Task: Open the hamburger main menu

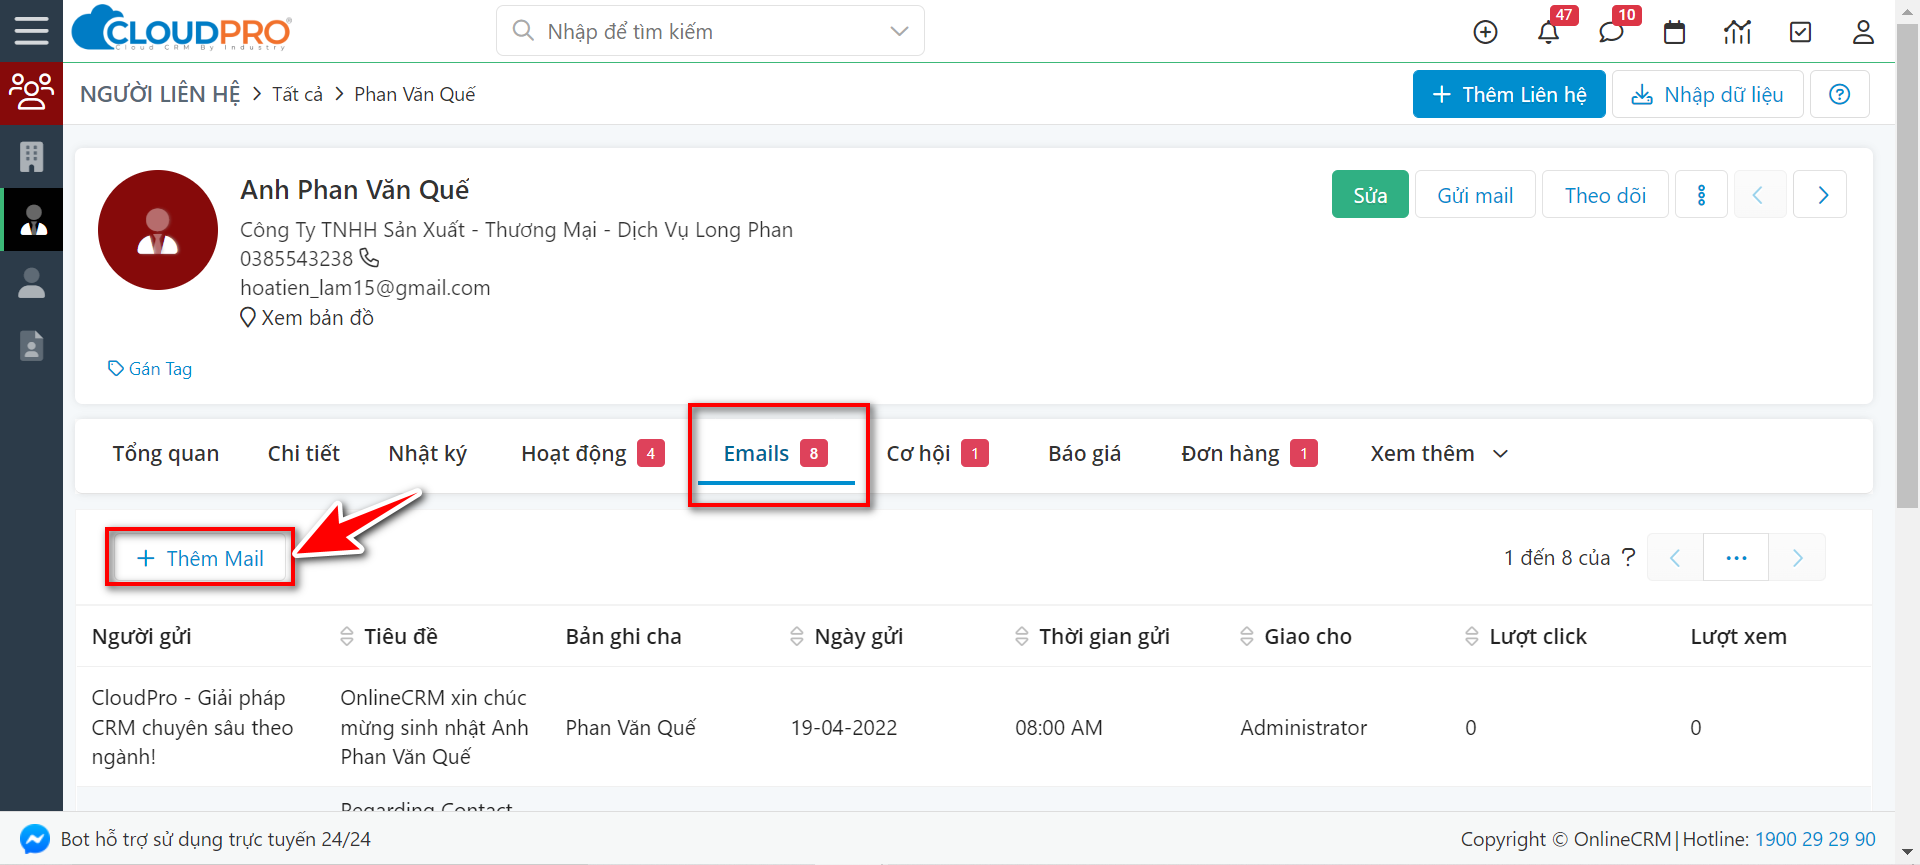Action: [x=31, y=31]
